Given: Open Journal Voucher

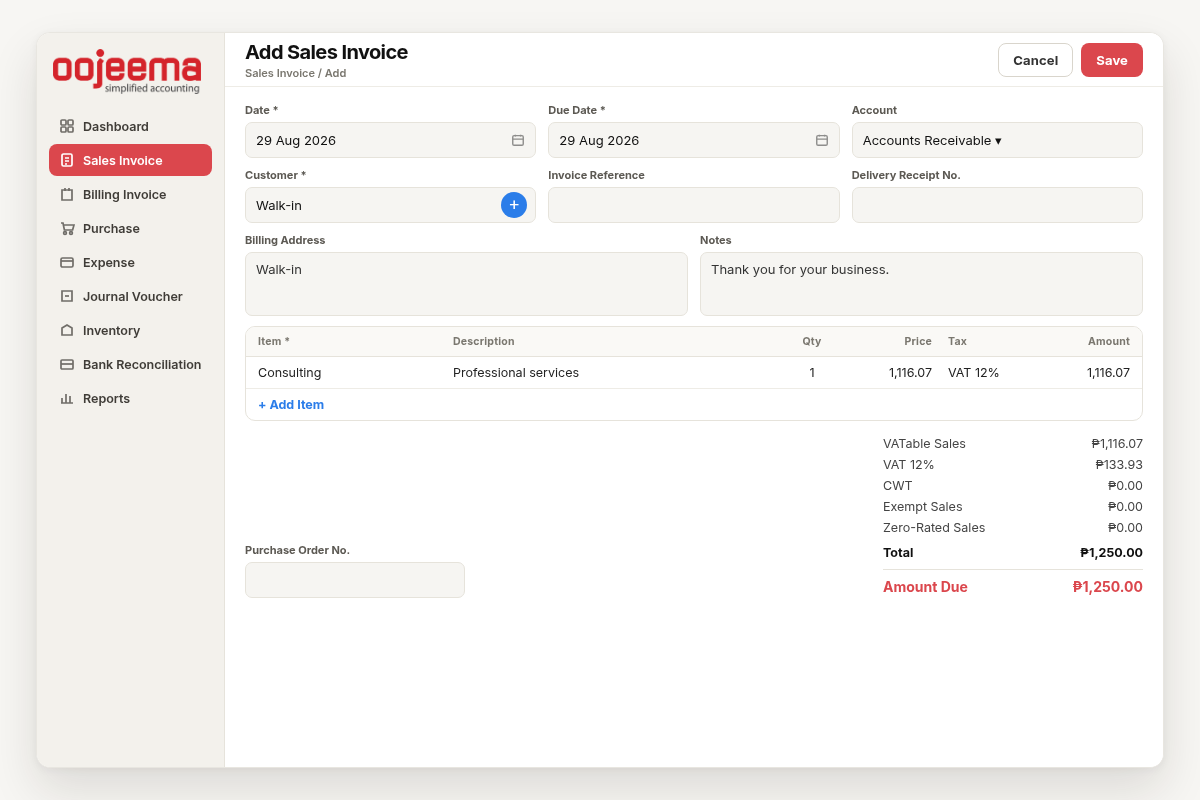Looking at the screenshot, I should [130, 296].
